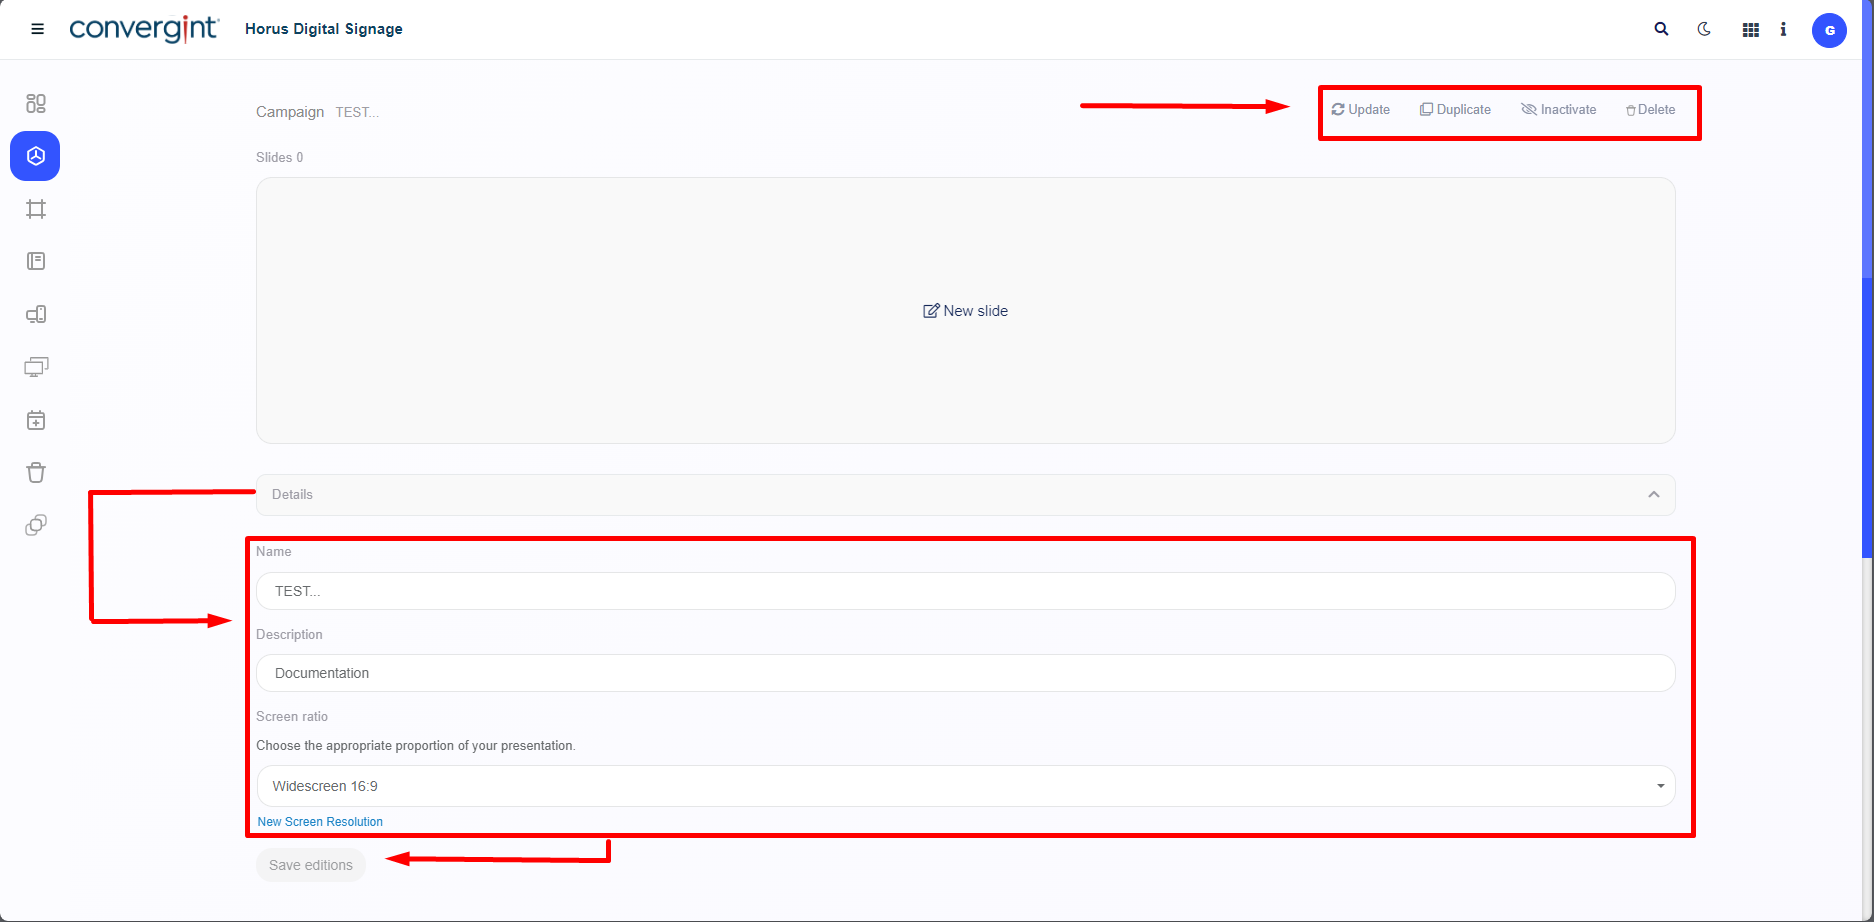Open the stacked monitors icon in the sidebar
This screenshot has width=1874, height=922.
pyautogui.click(x=36, y=367)
